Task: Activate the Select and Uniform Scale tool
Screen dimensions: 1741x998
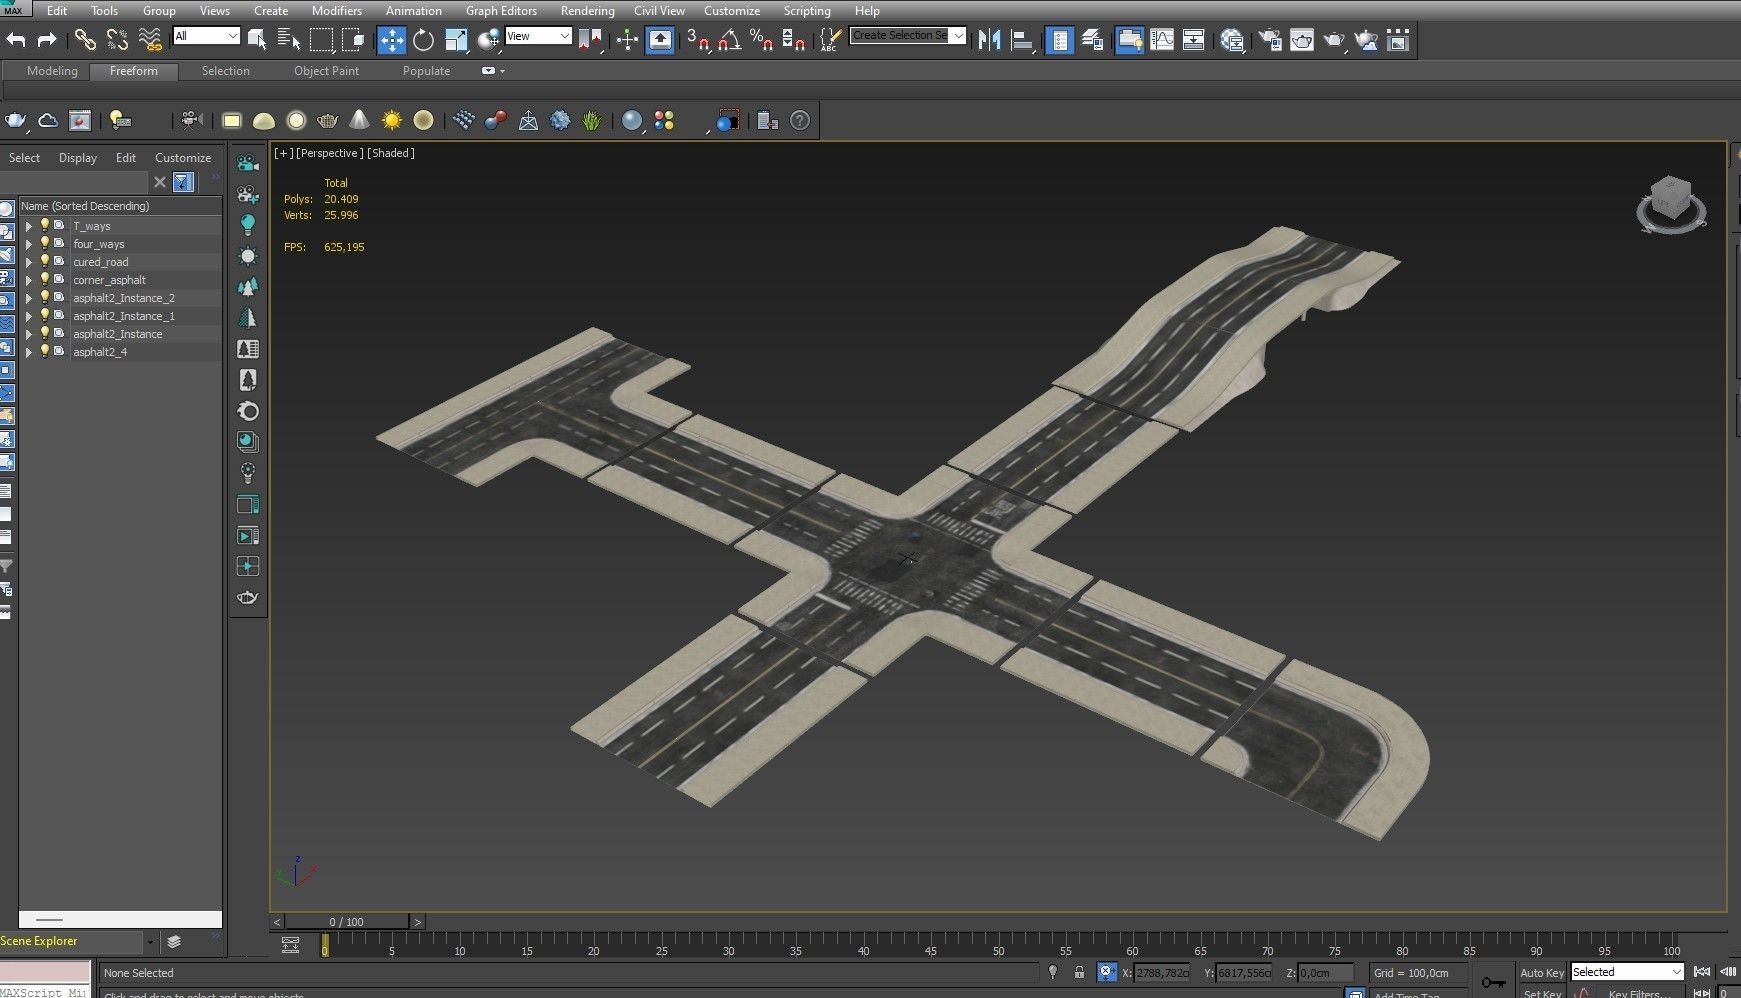Action: (456, 40)
